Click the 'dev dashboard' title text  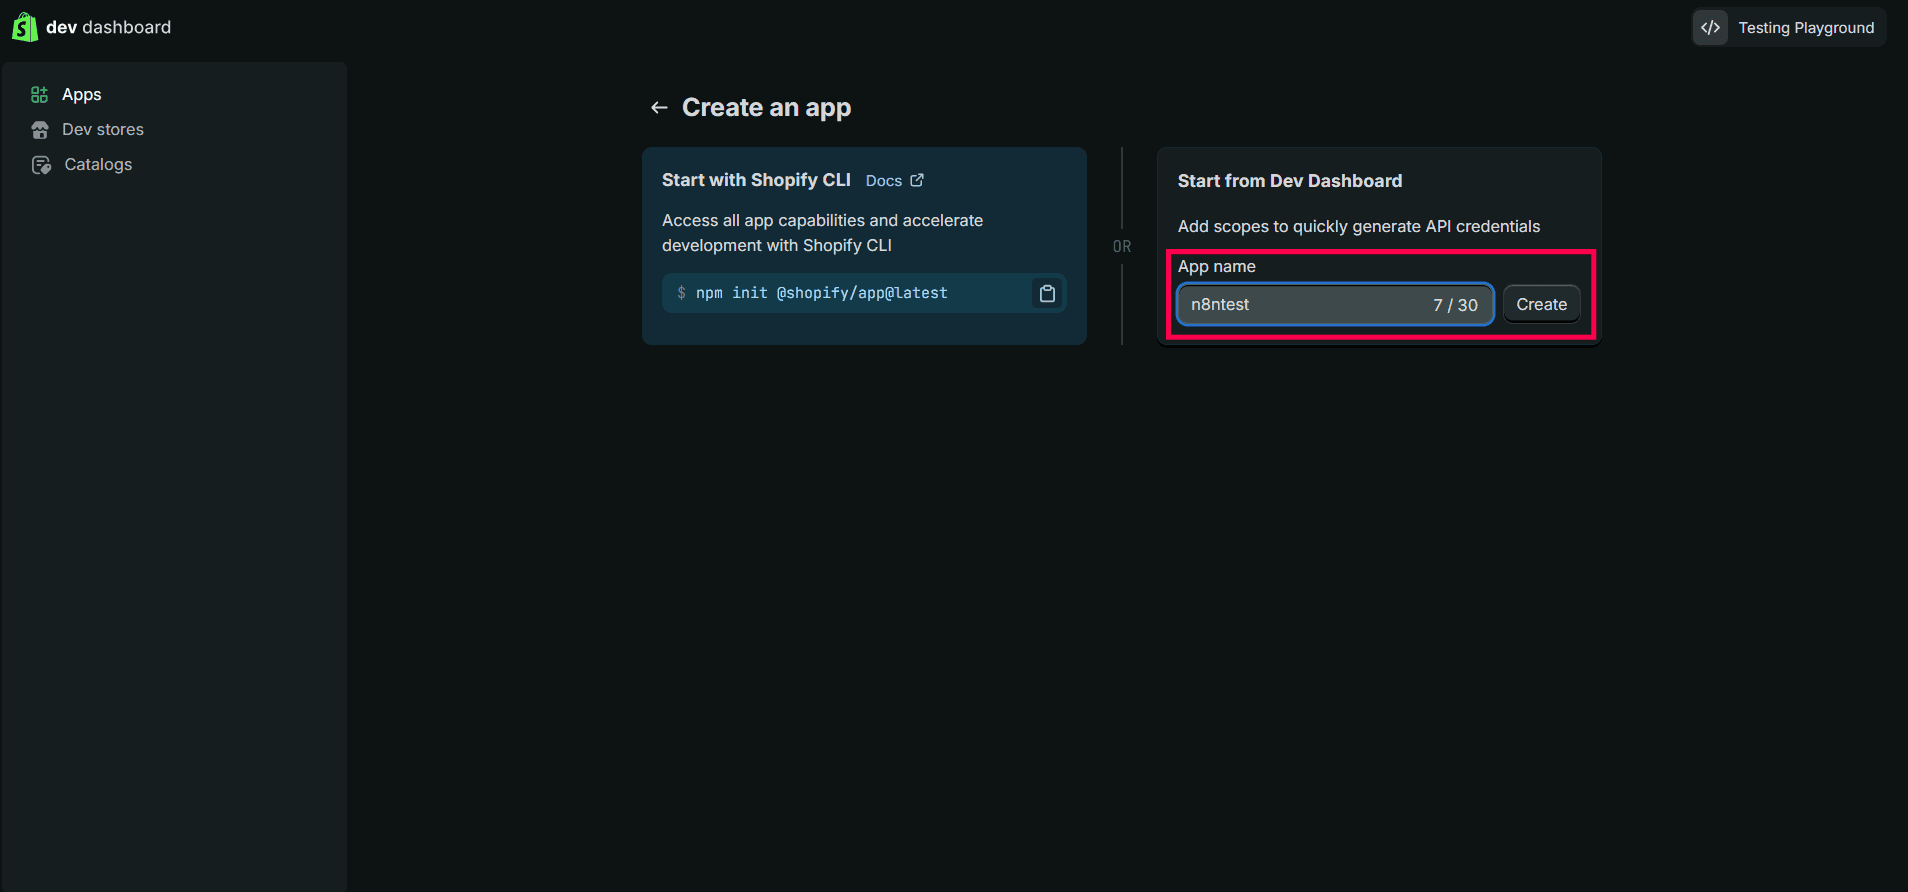point(108,28)
